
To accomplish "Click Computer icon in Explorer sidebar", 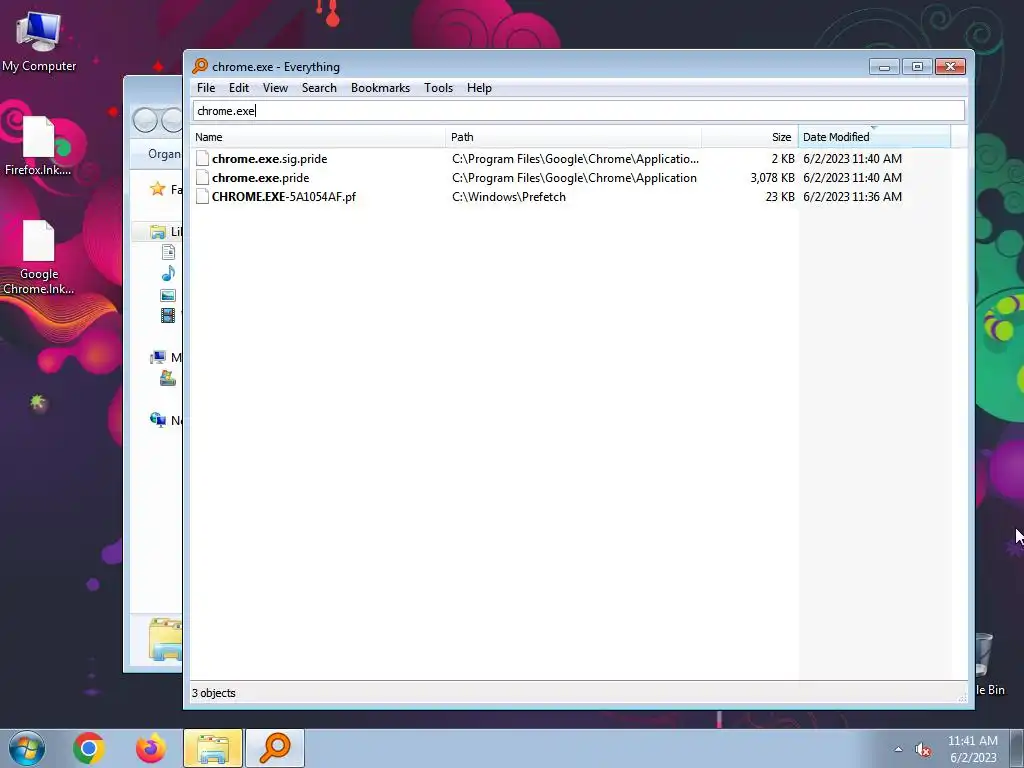I will pyautogui.click(x=157, y=357).
